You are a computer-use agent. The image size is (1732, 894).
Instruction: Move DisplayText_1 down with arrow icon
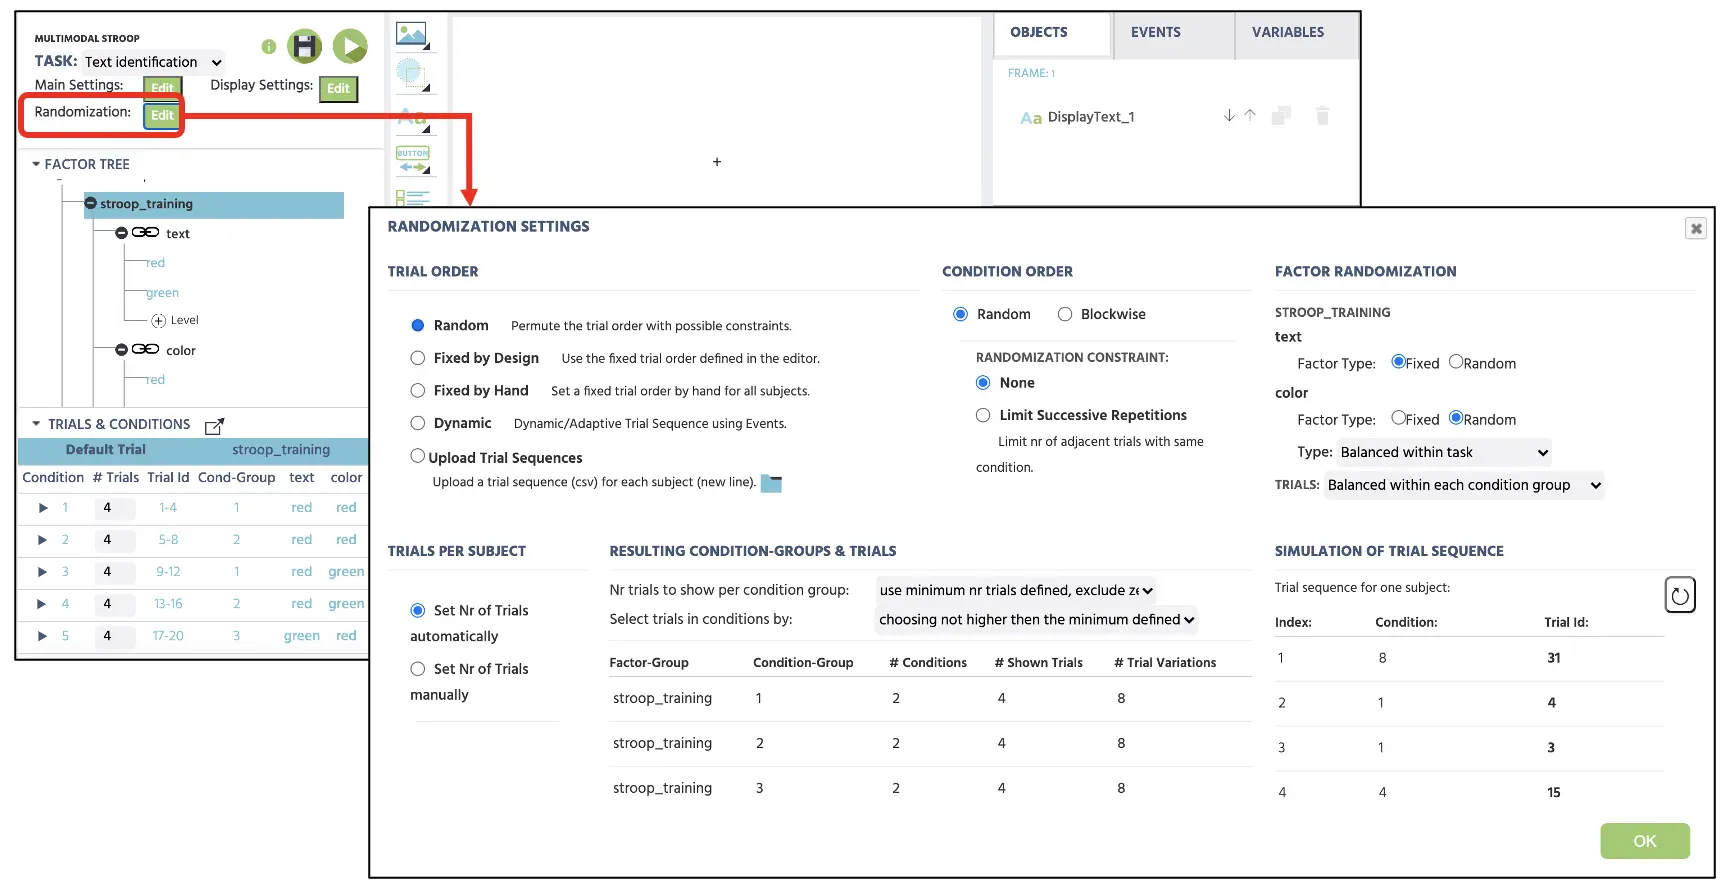tap(1229, 116)
